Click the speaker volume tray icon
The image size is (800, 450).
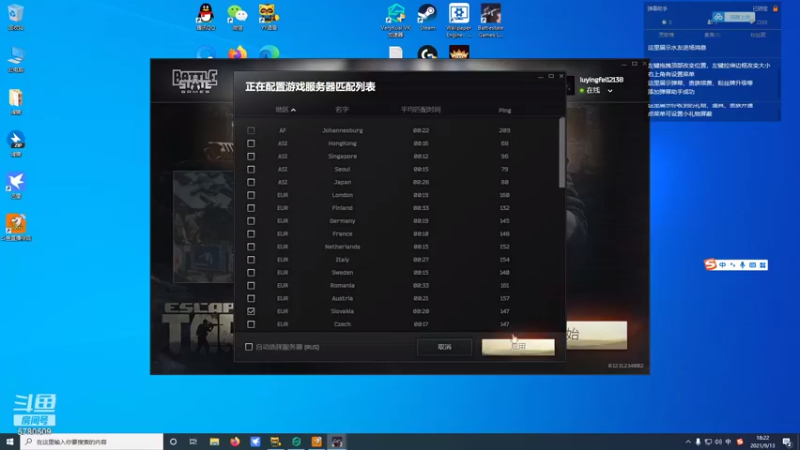(718, 442)
